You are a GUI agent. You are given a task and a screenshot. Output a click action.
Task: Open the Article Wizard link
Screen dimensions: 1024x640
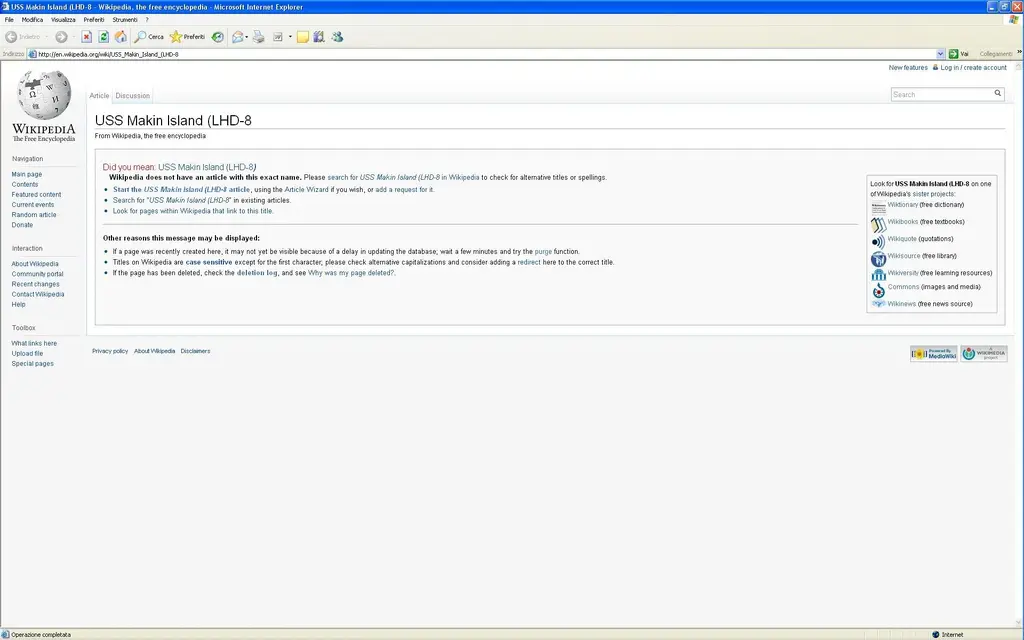tap(306, 189)
